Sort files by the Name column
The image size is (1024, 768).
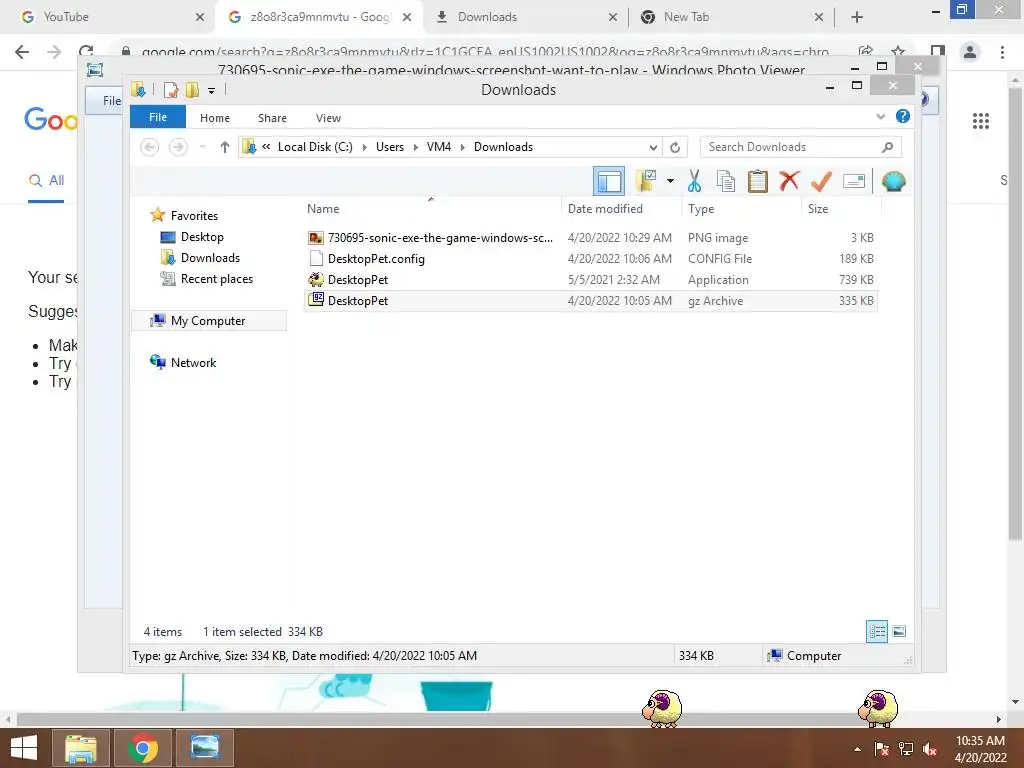point(323,208)
